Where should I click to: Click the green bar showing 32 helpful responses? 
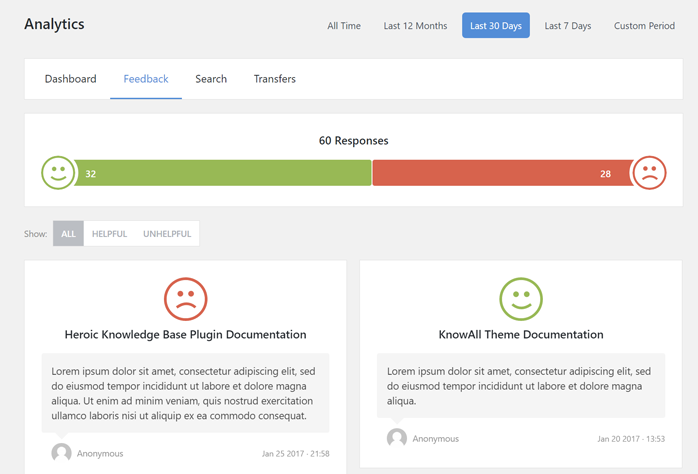pyautogui.click(x=223, y=173)
